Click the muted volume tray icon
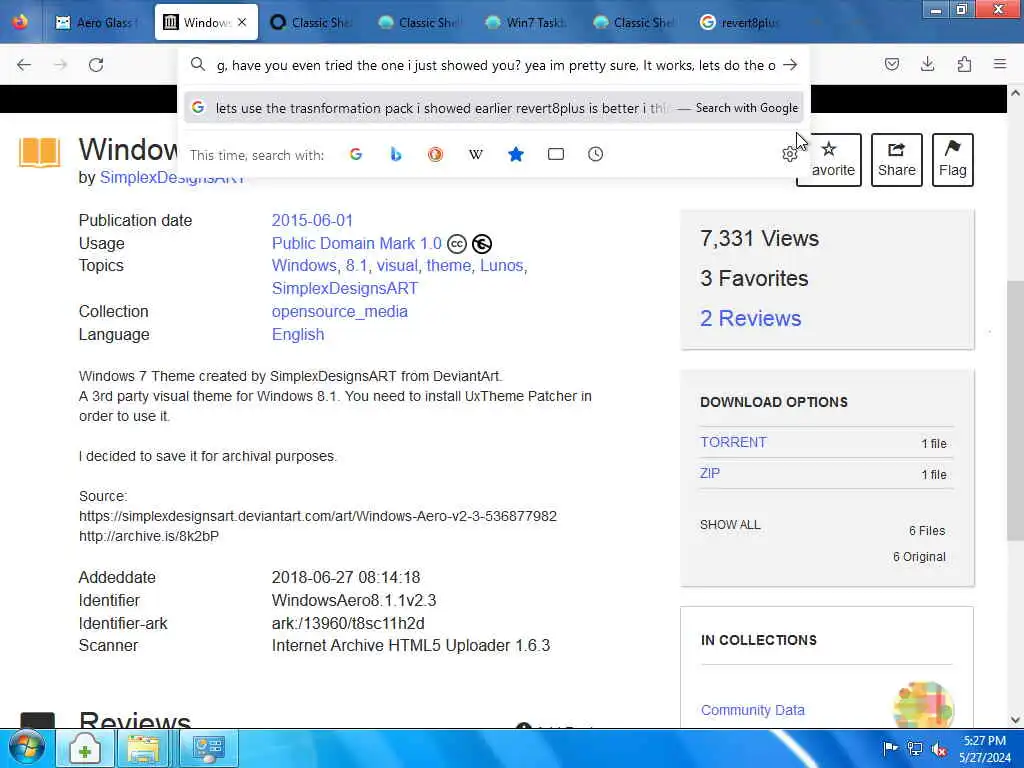This screenshot has width=1024, height=768. [x=939, y=748]
